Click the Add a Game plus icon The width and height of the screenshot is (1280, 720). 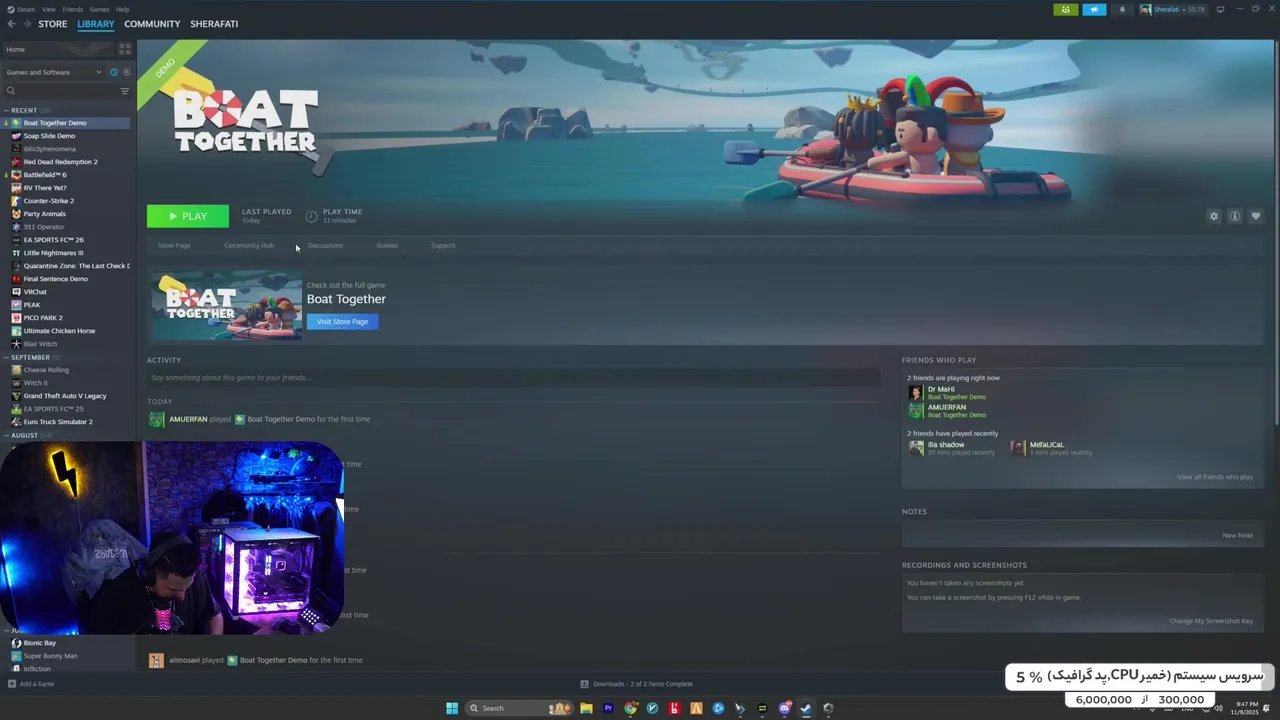(12, 684)
